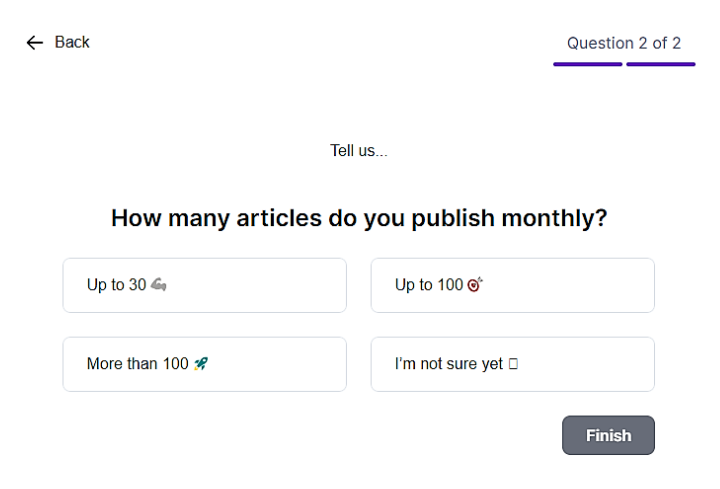720x489 pixels.
Task: Click the More than 100 text label
Action: point(137,364)
